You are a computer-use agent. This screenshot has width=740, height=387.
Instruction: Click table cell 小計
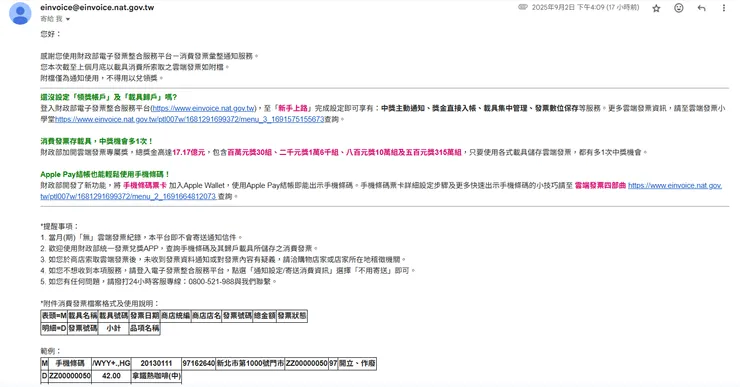113,328
